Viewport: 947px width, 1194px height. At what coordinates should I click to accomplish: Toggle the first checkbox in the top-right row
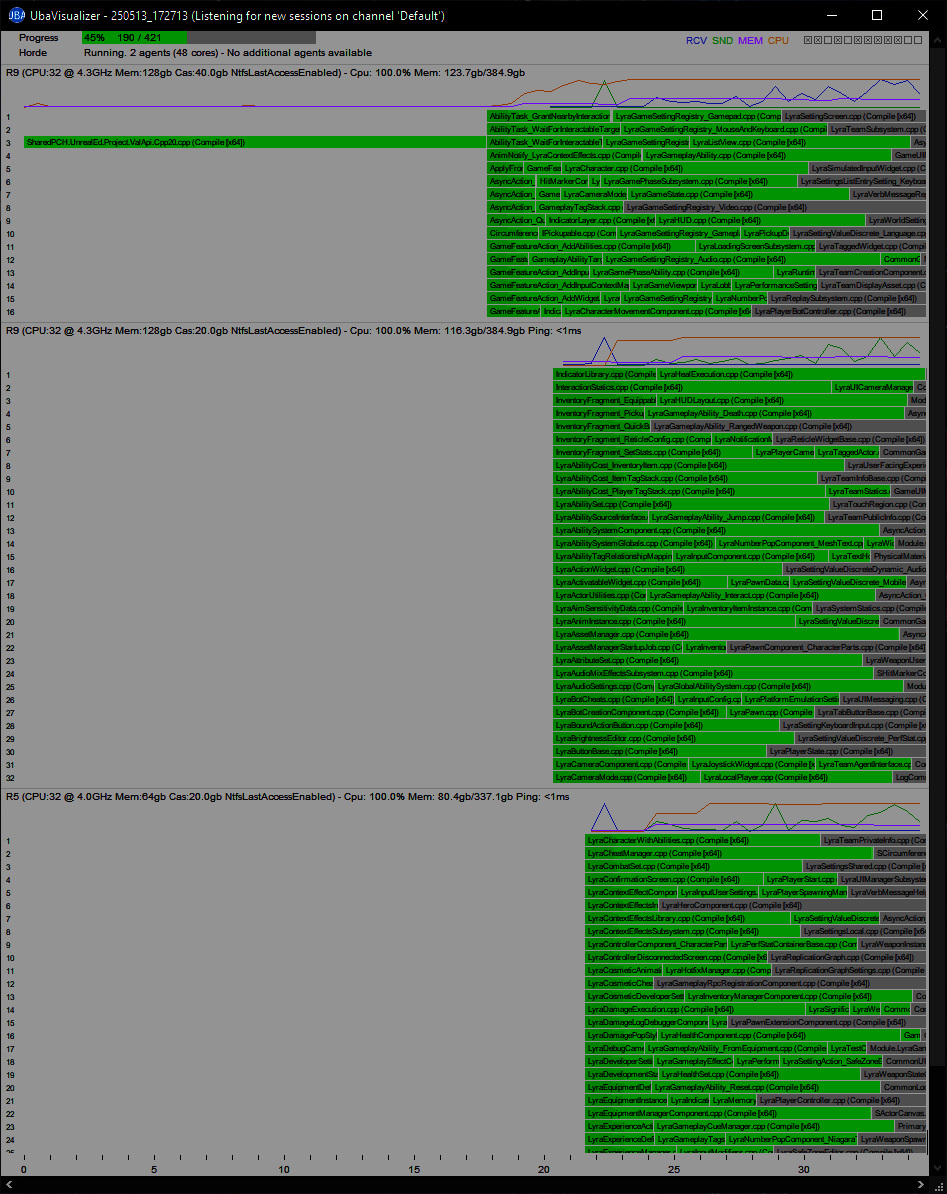point(807,41)
